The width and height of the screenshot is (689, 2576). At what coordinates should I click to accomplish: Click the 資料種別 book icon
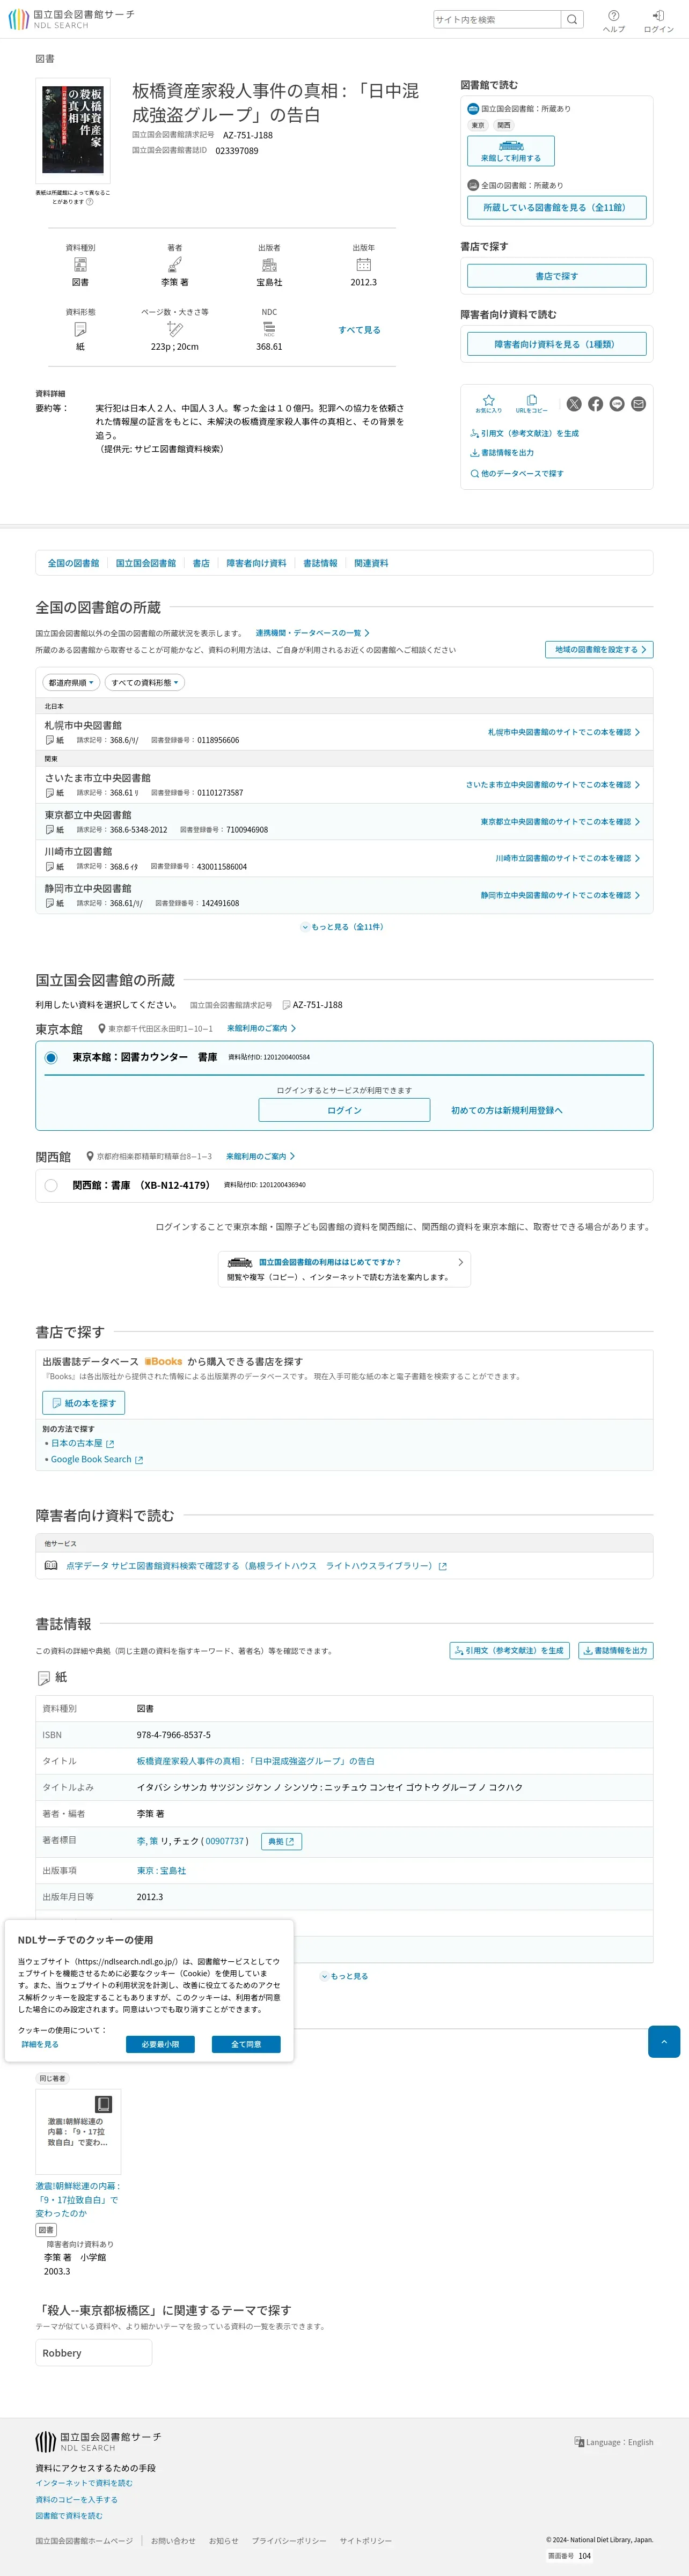coord(80,265)
